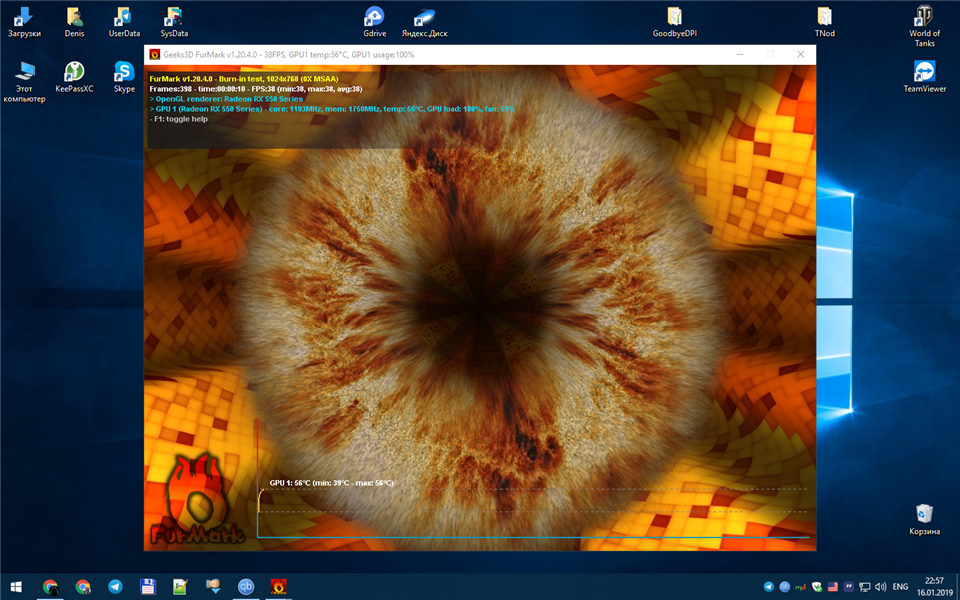Switch to the first Chrome taskbar icon

click(50, 587)
